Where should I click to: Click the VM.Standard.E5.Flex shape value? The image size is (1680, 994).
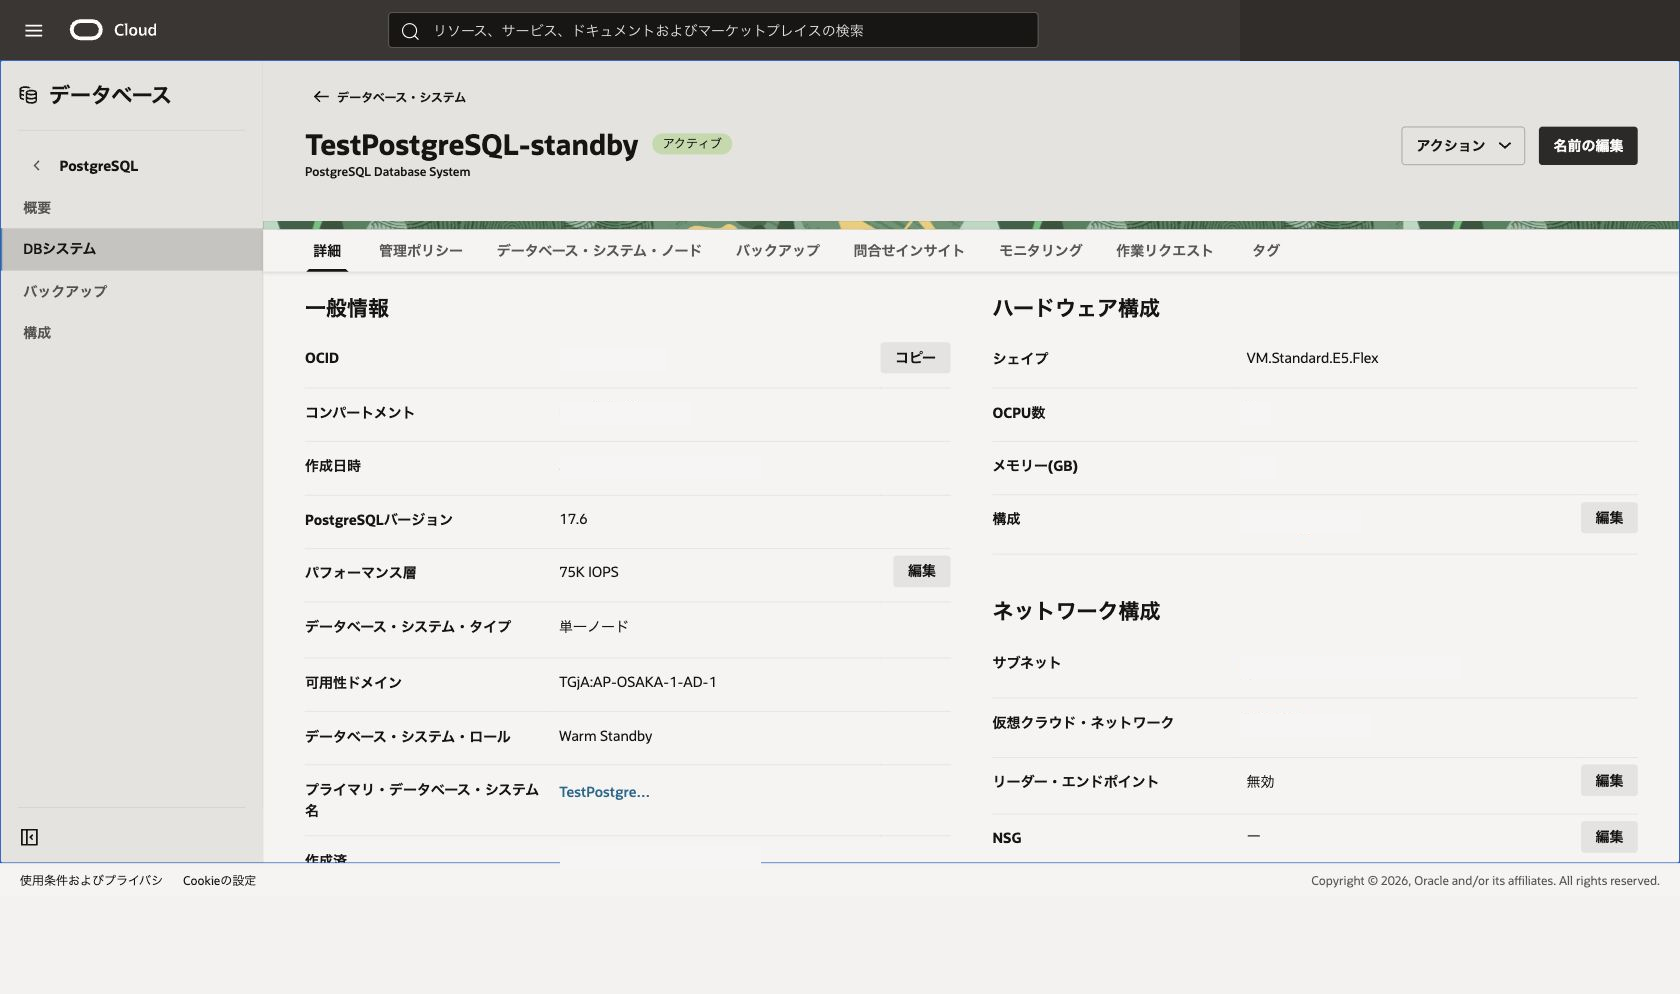1312,358
